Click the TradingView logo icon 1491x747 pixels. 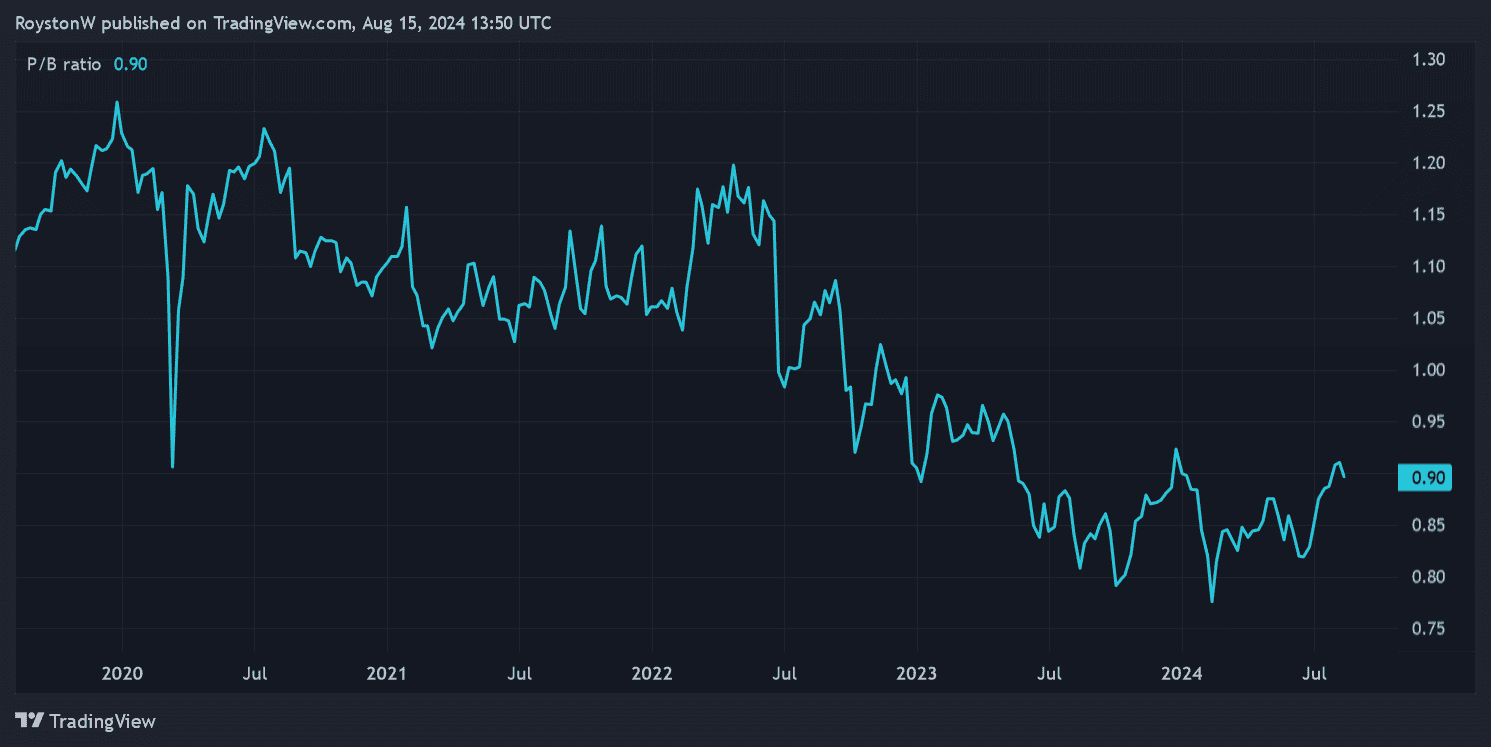coord(30,720)
